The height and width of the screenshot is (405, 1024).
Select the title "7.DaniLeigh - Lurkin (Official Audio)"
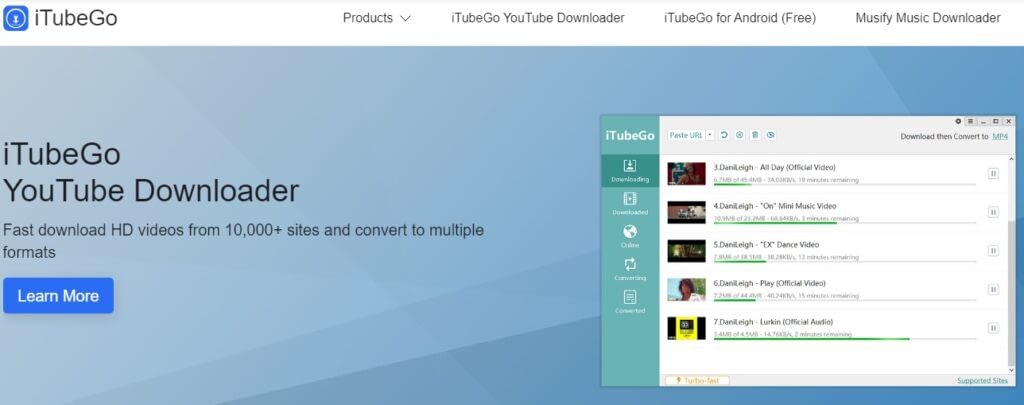coord(773,321)
